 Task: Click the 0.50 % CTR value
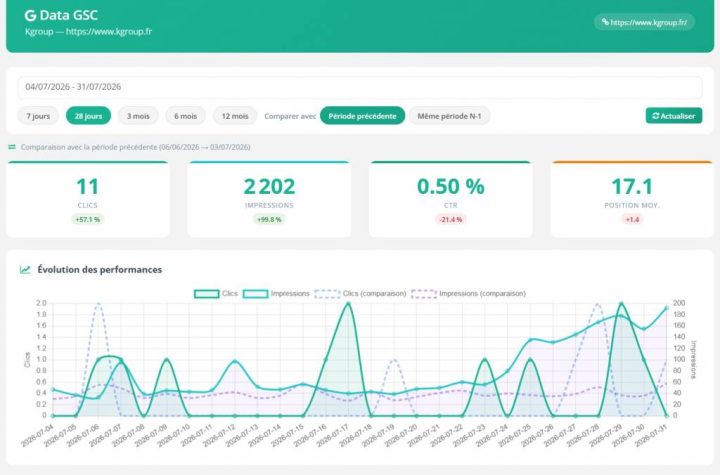pos(450,187)
